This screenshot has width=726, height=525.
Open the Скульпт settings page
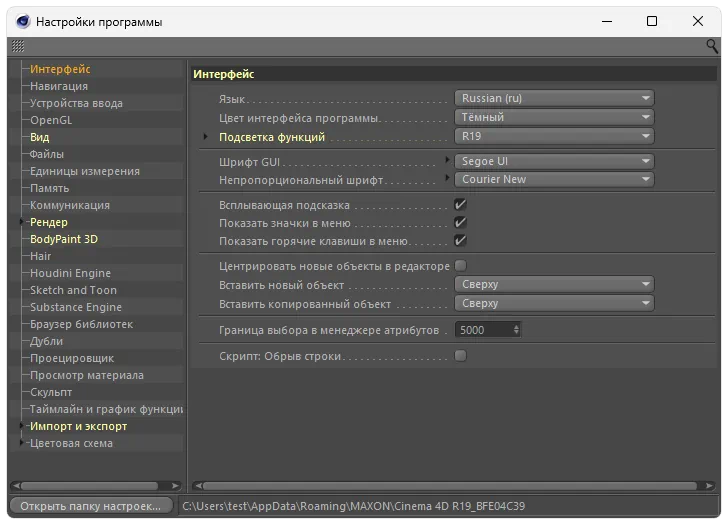51,392
